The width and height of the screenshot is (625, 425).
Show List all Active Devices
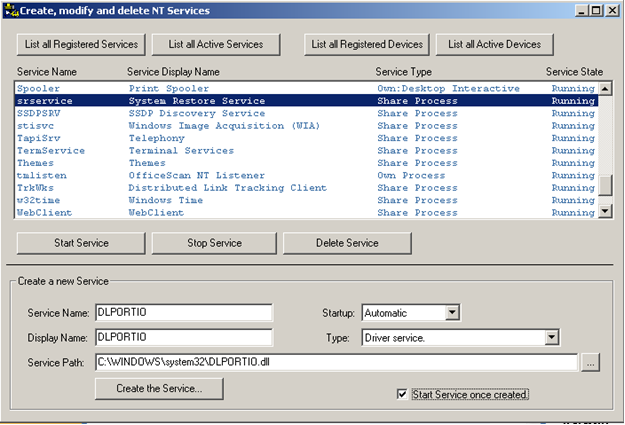[x=494, y=44]
